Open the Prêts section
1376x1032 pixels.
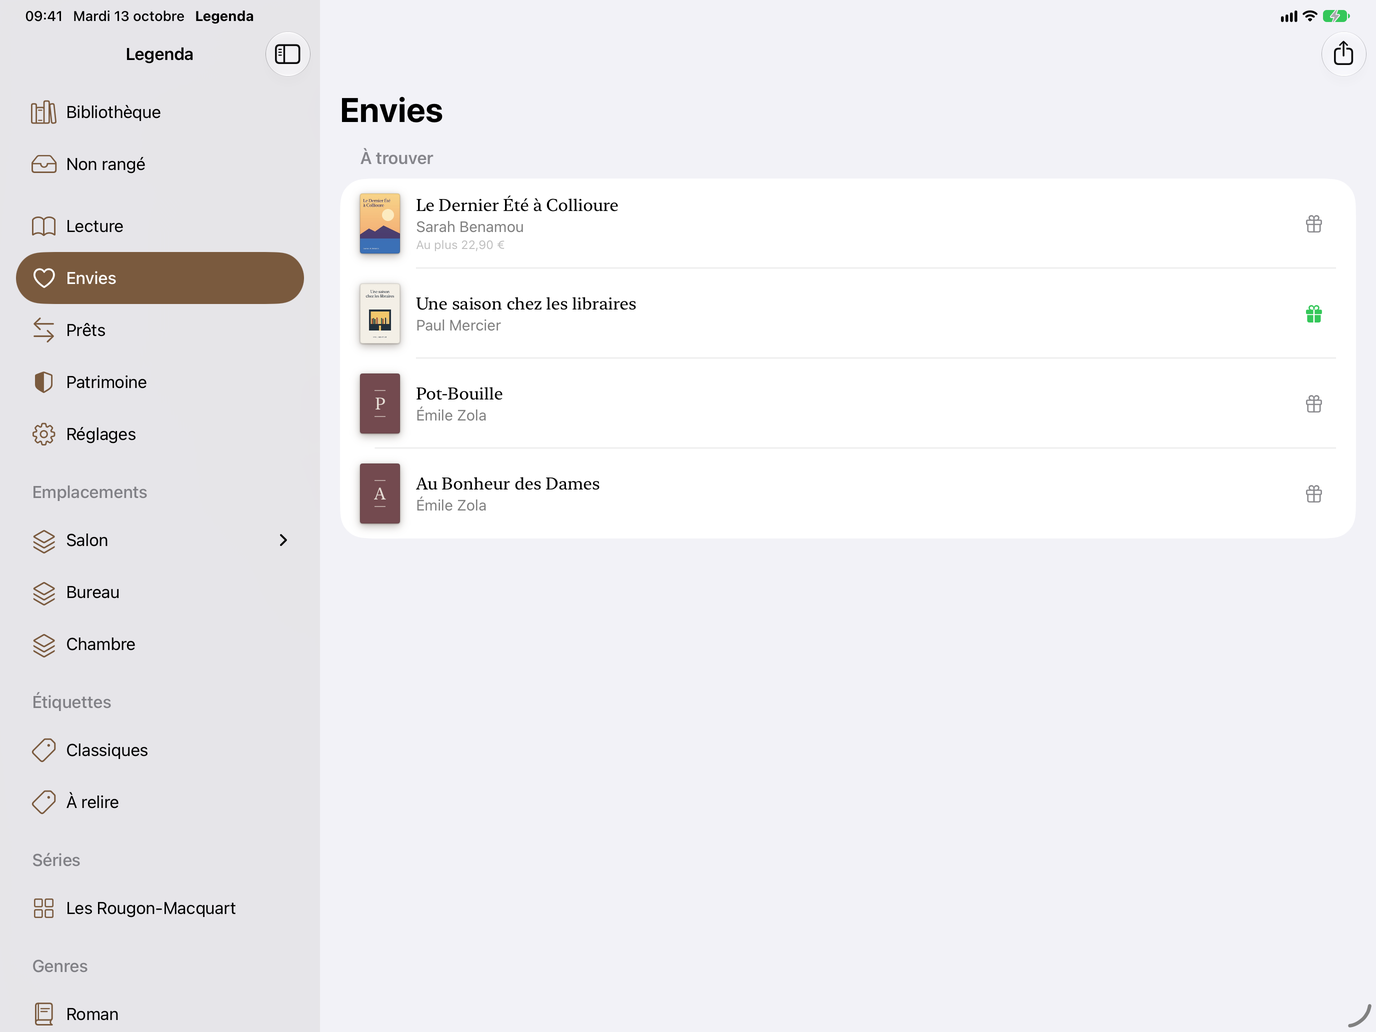[x=160, y=330]
